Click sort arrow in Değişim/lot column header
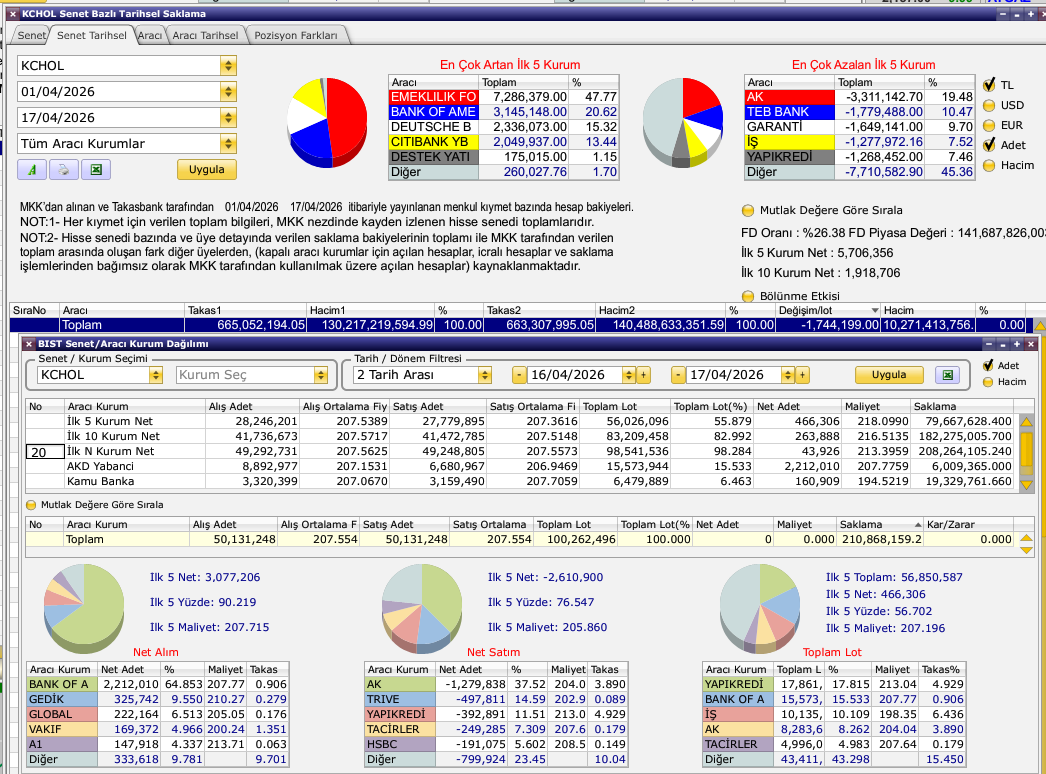The height and width of the screenshot is (774, 1046). [875, 310]
